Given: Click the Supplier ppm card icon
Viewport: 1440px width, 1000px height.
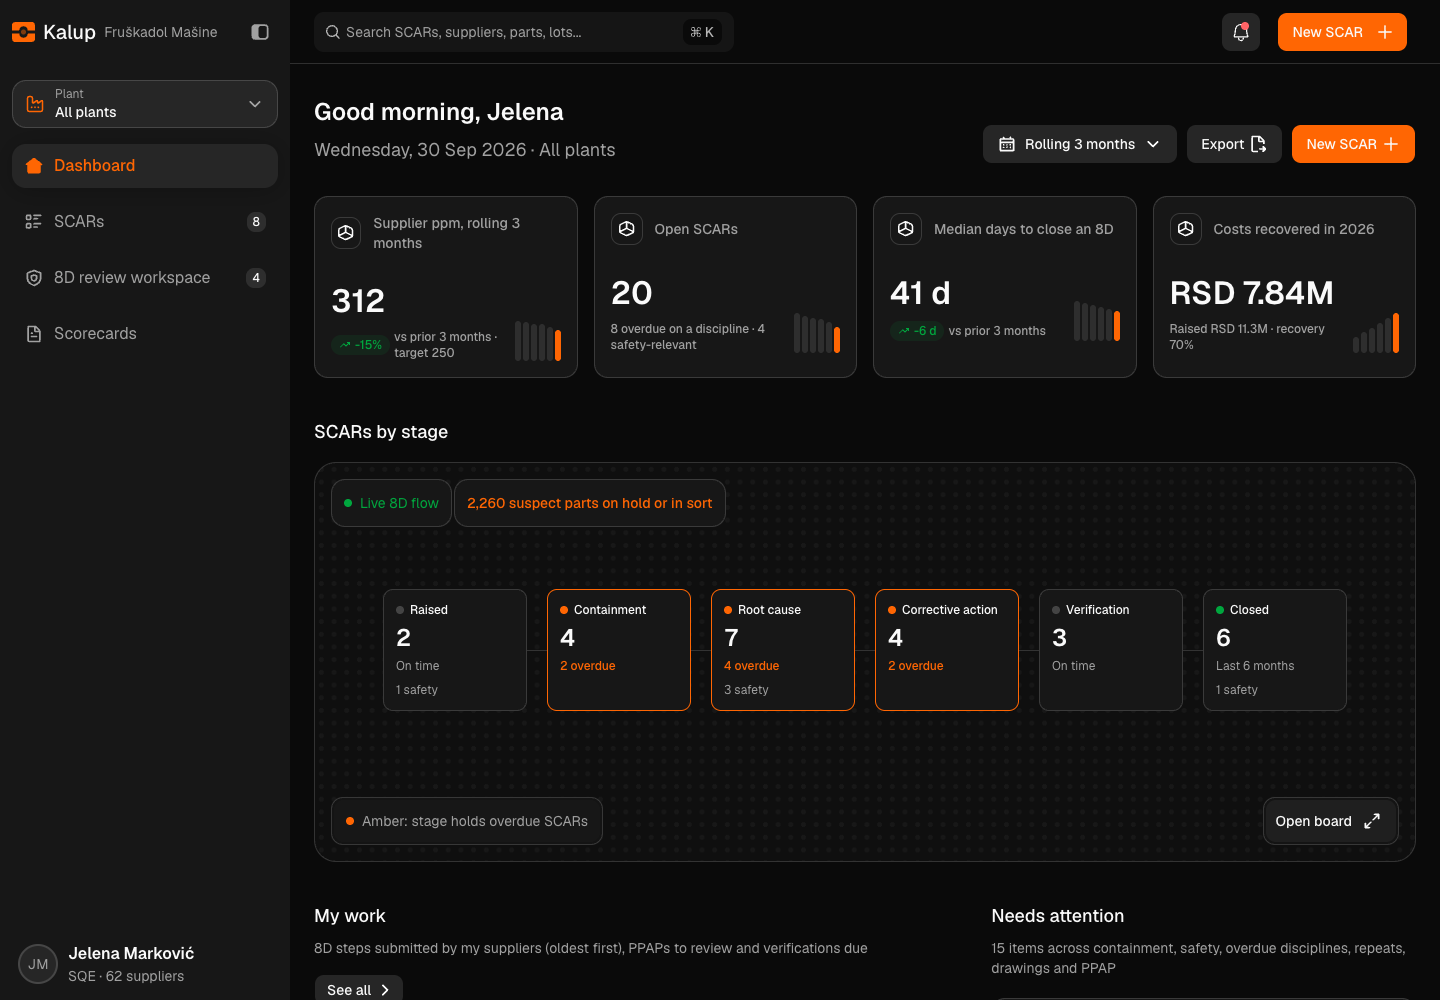Looking at the screenshot, I should 346,233.
